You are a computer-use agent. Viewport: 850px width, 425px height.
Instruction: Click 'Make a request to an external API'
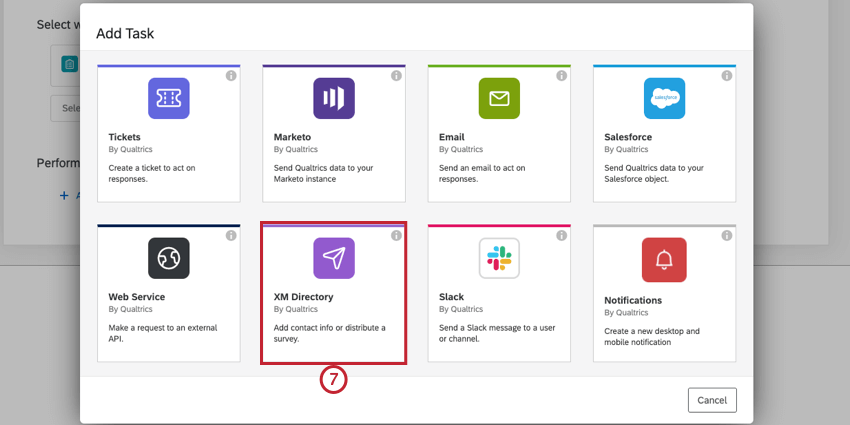[x=163, y=333]
